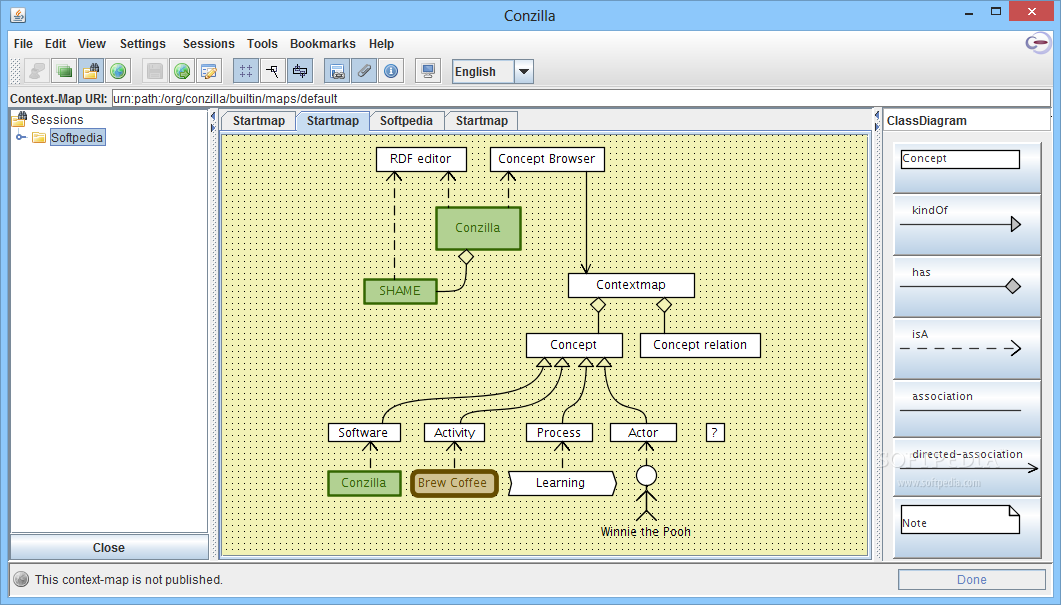Select the Learning process shape
This screenshot has height=605, width=1061.
pyautogui.click(x=562, y=483)
